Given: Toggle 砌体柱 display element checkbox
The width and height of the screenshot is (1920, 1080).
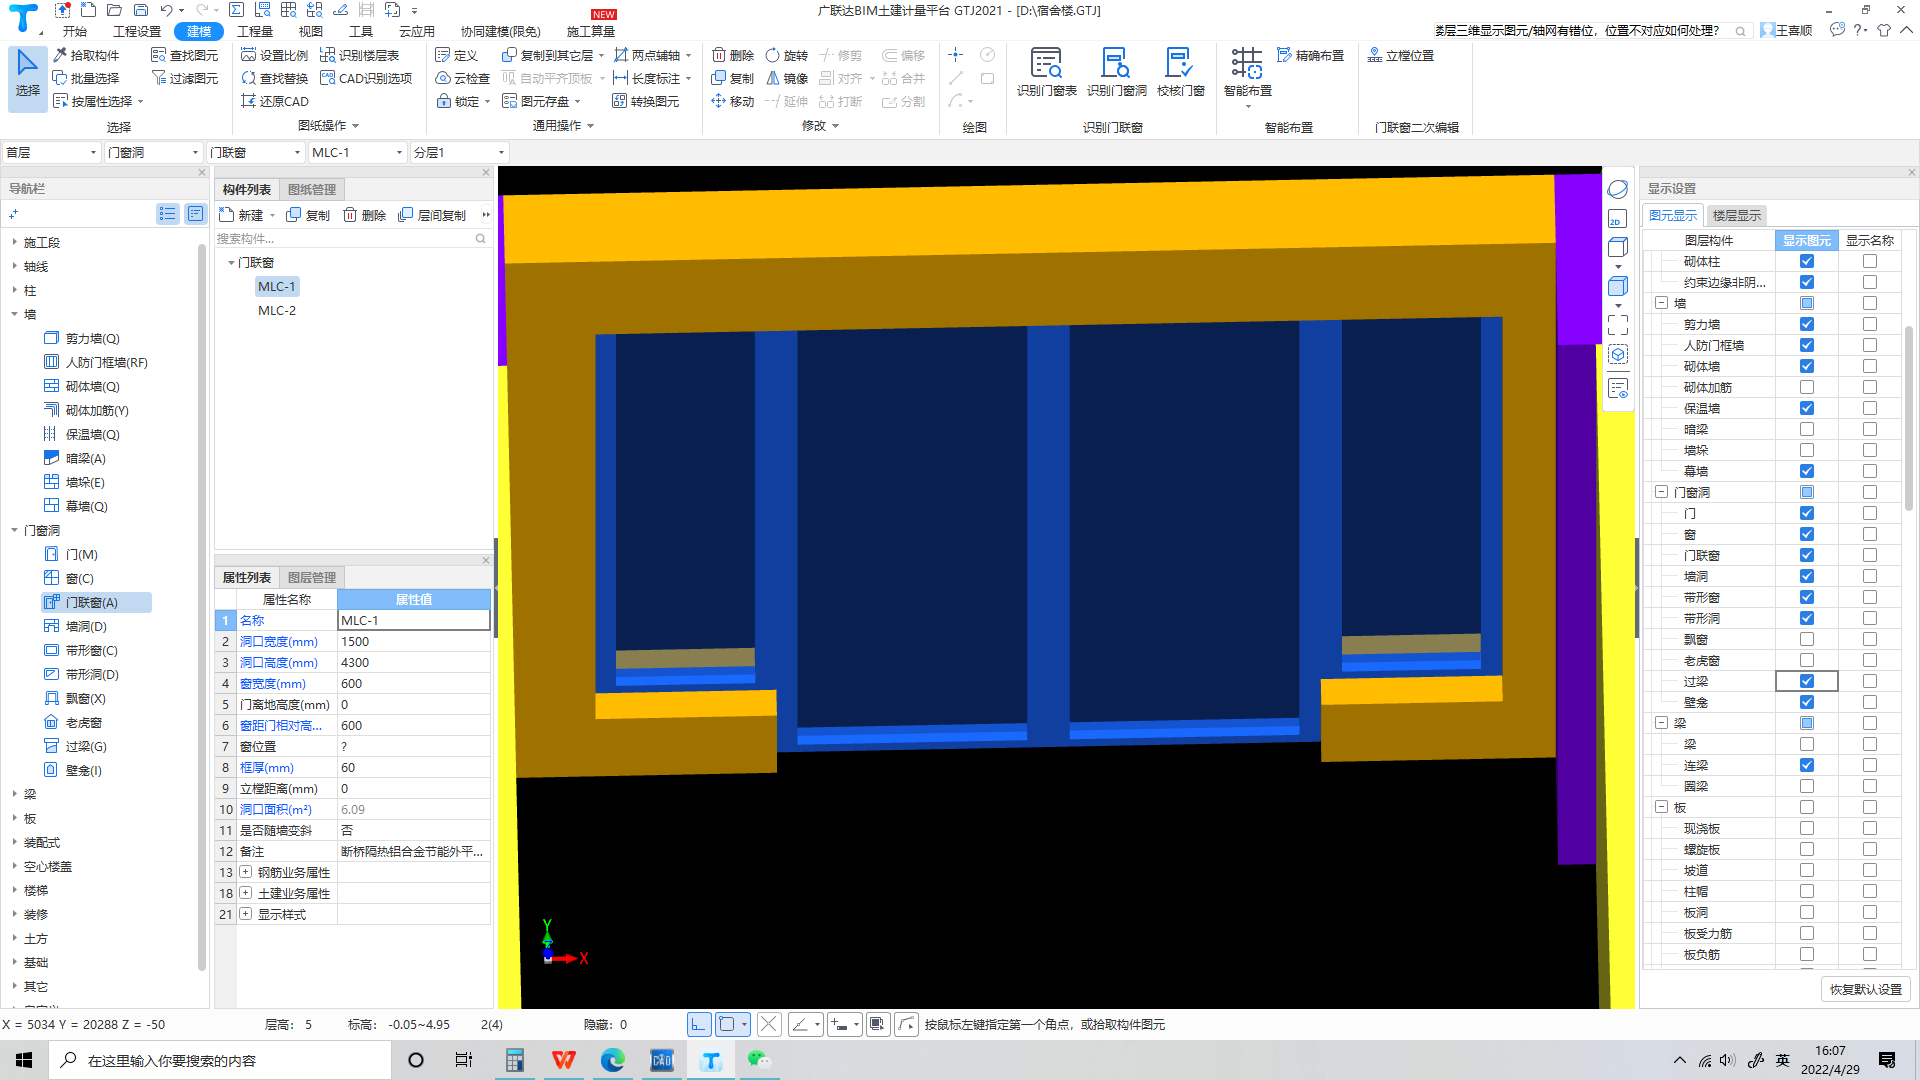Looking at the screenshot, I should click(x=1807, y=261).
